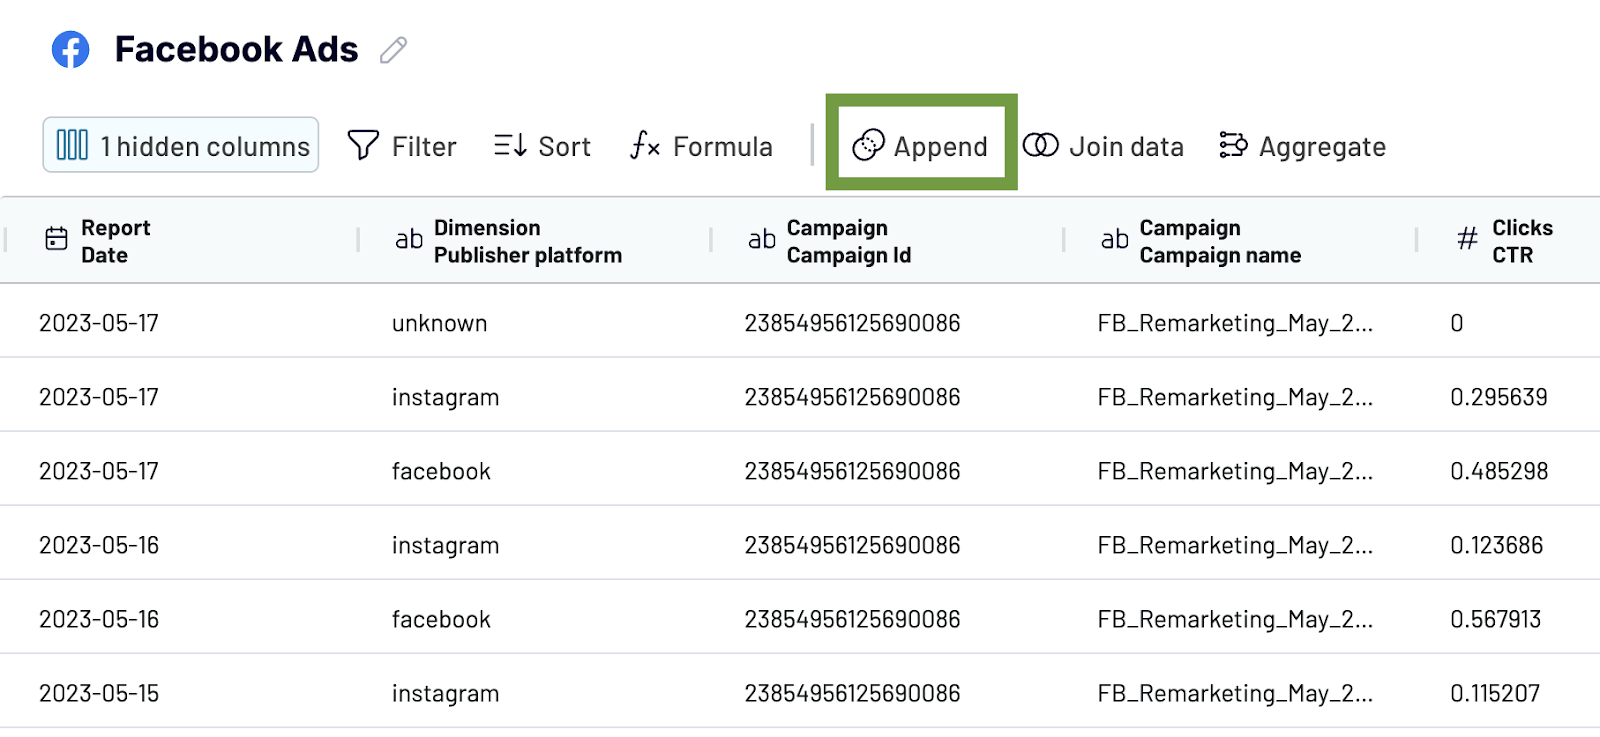This screenshot has height=737, width=1600.
Task: Open the Filter options
Action: 402,146
